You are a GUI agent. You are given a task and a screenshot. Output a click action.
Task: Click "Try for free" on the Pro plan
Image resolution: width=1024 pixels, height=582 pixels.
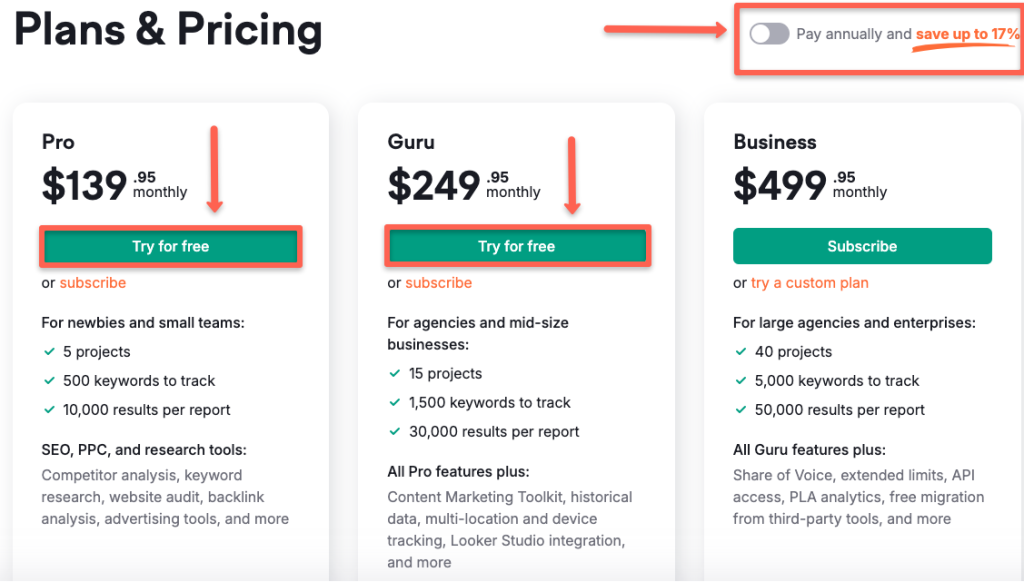(x=170, y=246)
